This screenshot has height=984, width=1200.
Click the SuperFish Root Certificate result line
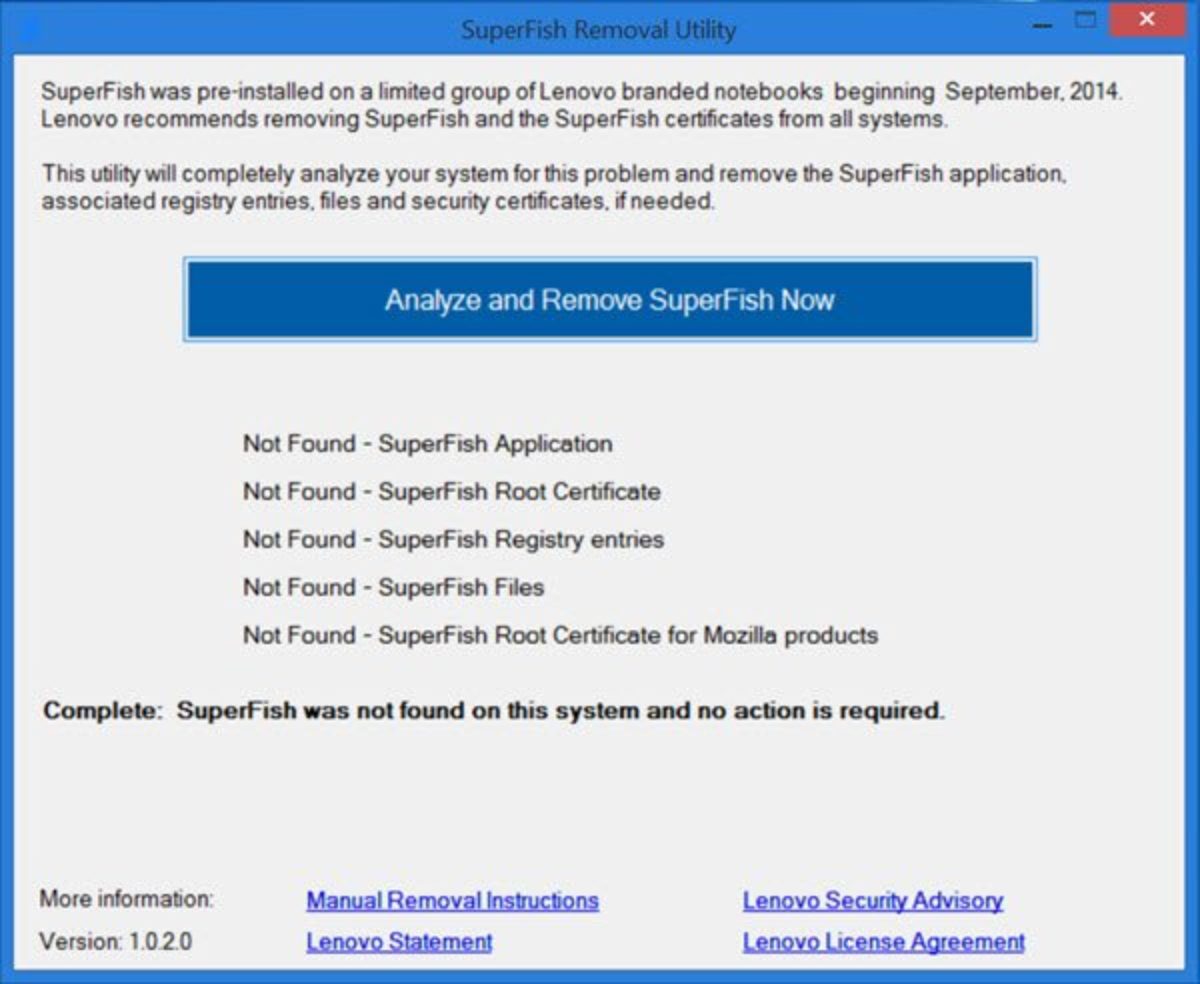(451, 492)
